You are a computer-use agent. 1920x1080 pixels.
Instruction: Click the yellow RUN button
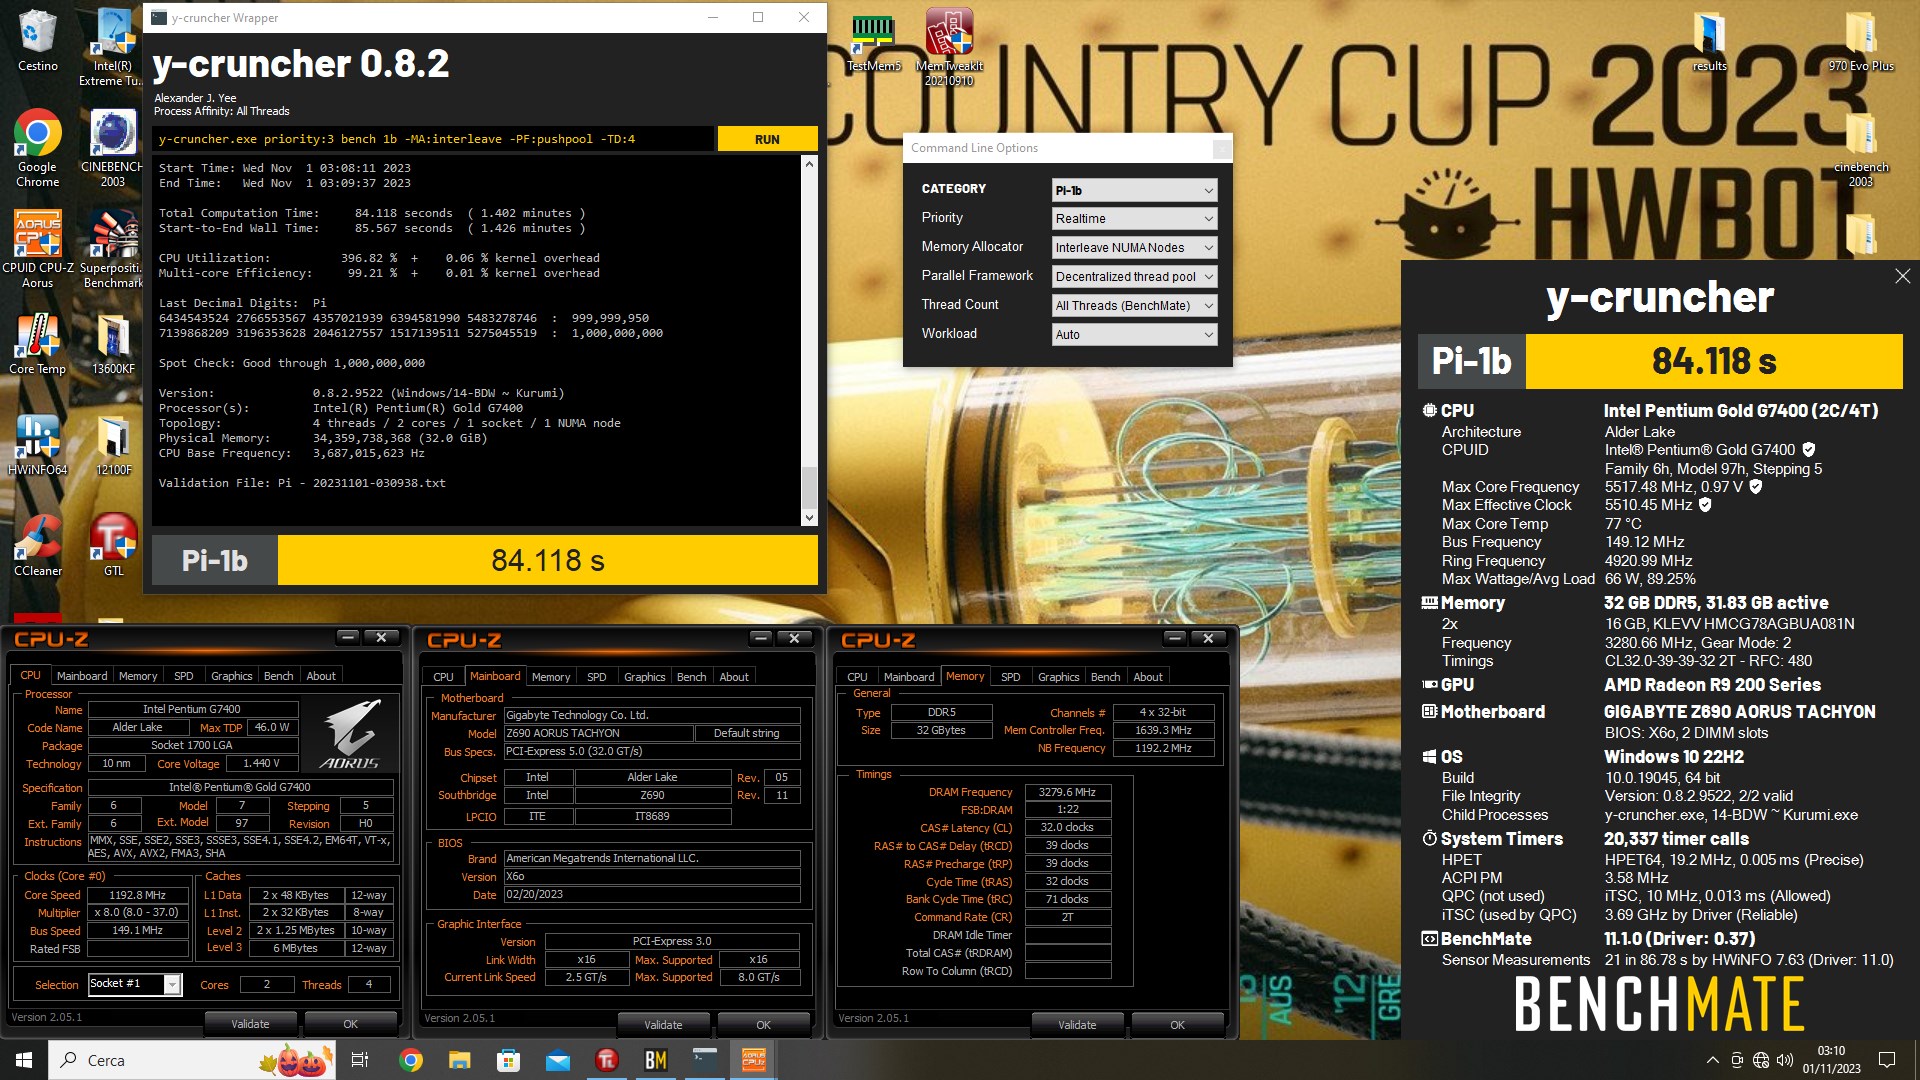767,139
